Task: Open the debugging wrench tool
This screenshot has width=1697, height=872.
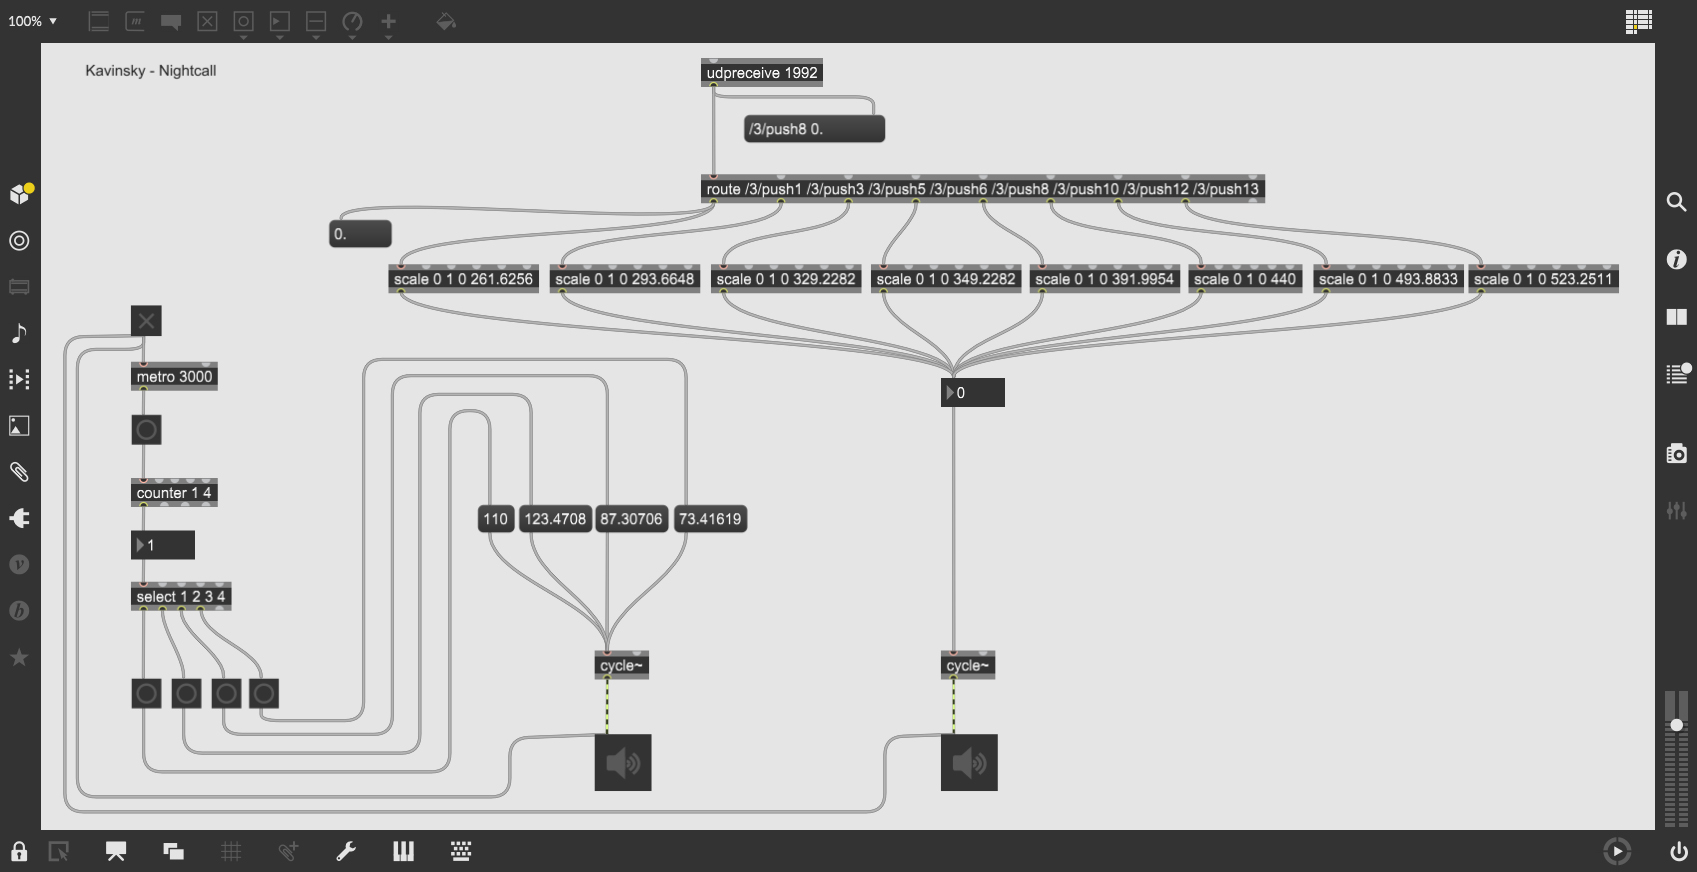Action: [x=346, y=851]
